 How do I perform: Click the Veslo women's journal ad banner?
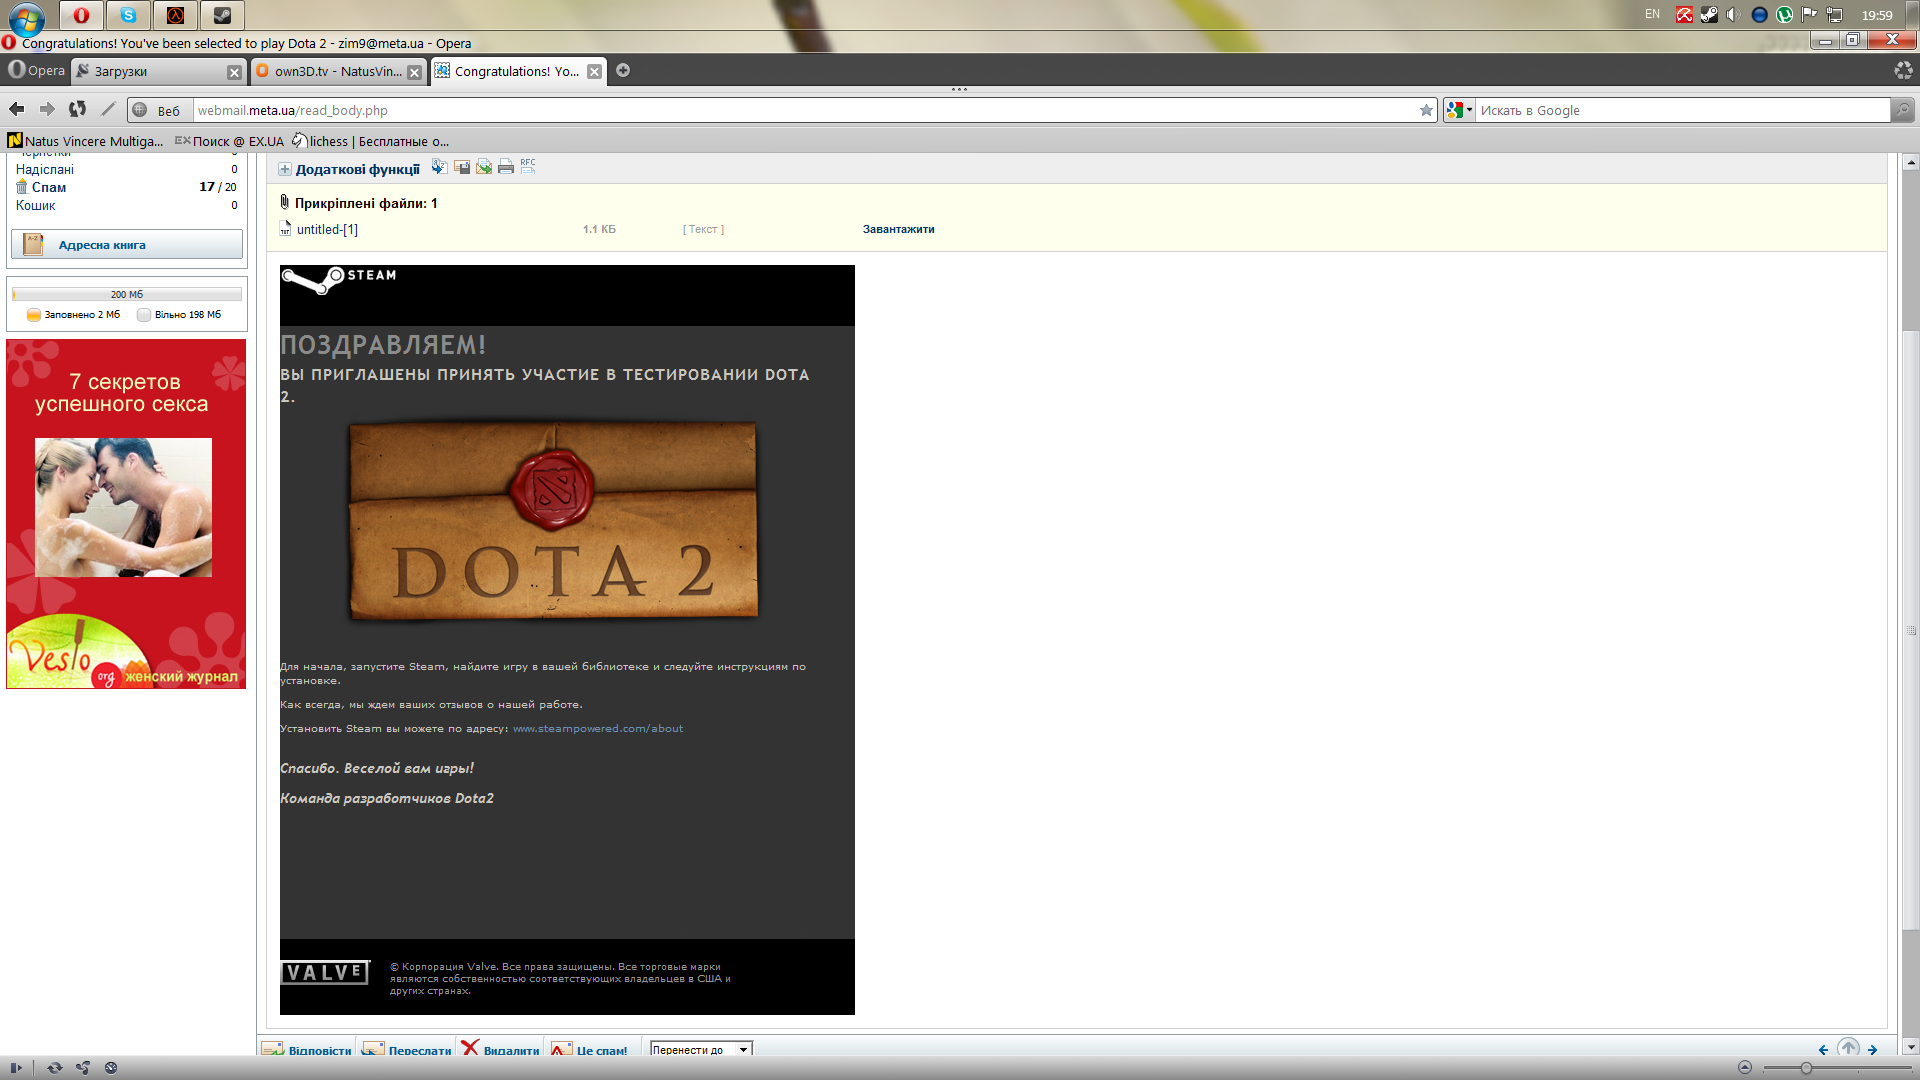tap(126, 514)
